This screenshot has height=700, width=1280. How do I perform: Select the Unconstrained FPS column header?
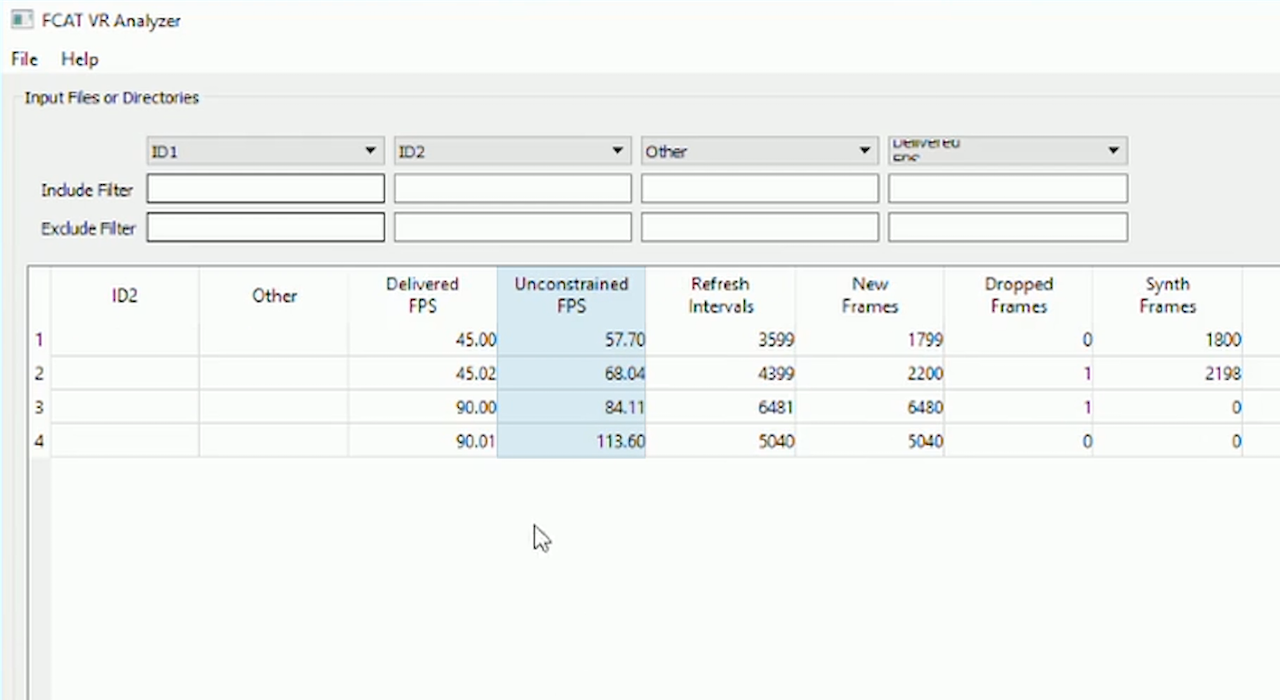[571, 295]
